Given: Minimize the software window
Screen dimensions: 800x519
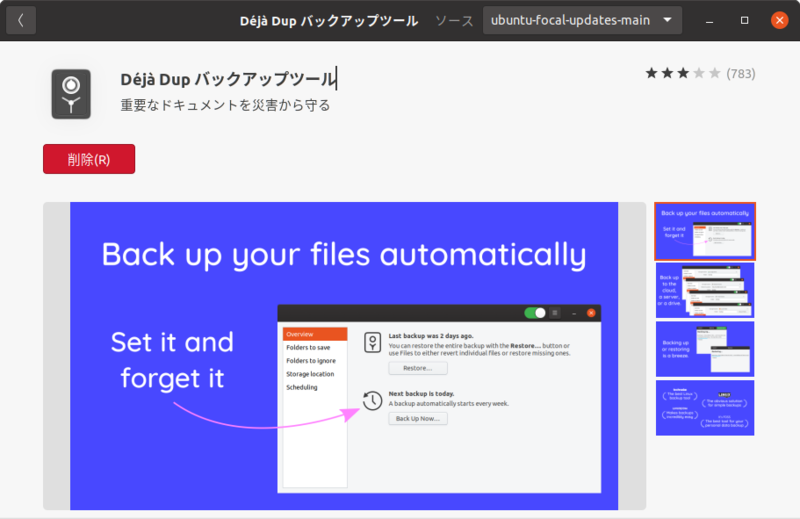Looking at the screenshot, I should pyautogui.click(x=709, y=20).
